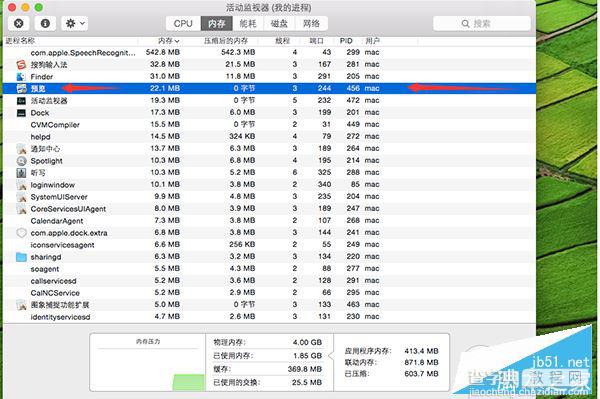Viewport: 600px width, 399px height.
Task: Sort by the 端口 column header
Action: [x=316, y=41]
